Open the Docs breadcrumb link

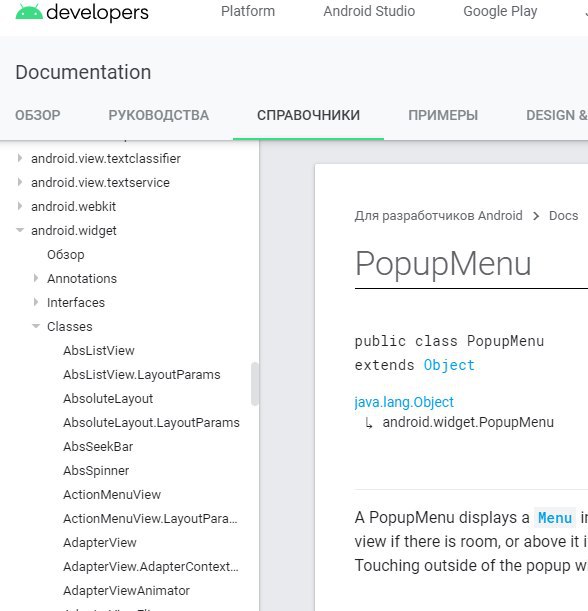tap(563, 215)
